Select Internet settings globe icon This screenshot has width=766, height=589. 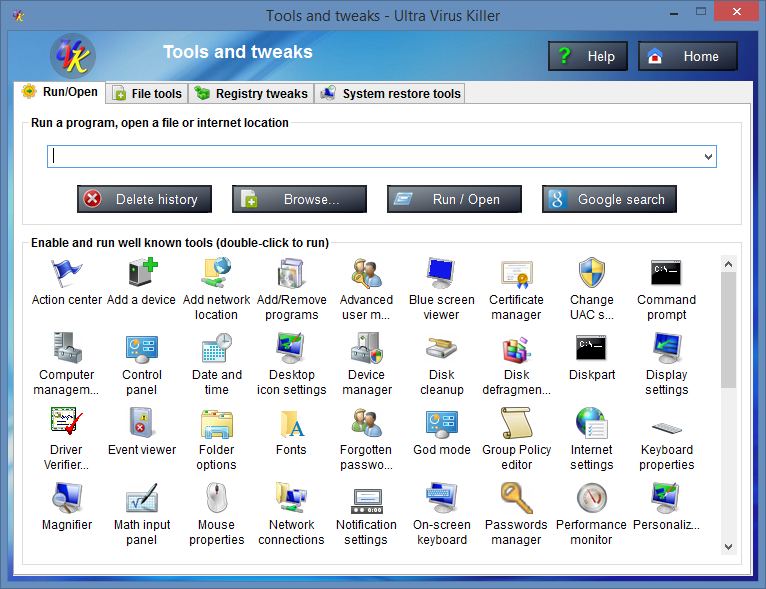pyautogui.click(x=592, y=423)
